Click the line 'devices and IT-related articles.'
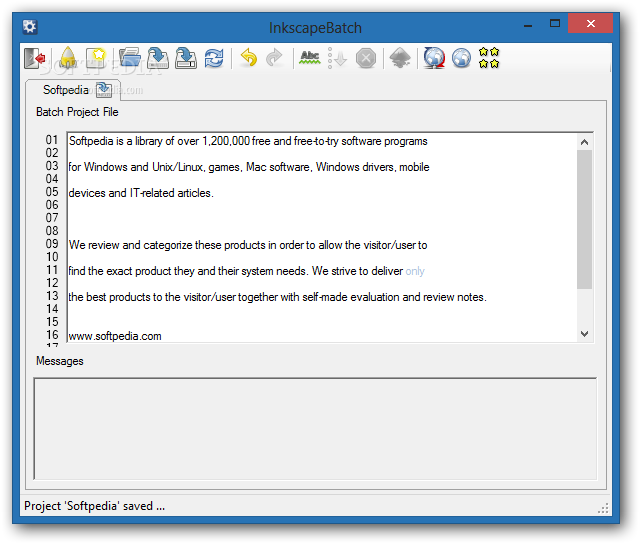The height and width of the screenshot is (544, 640). [x=141, y=193]
